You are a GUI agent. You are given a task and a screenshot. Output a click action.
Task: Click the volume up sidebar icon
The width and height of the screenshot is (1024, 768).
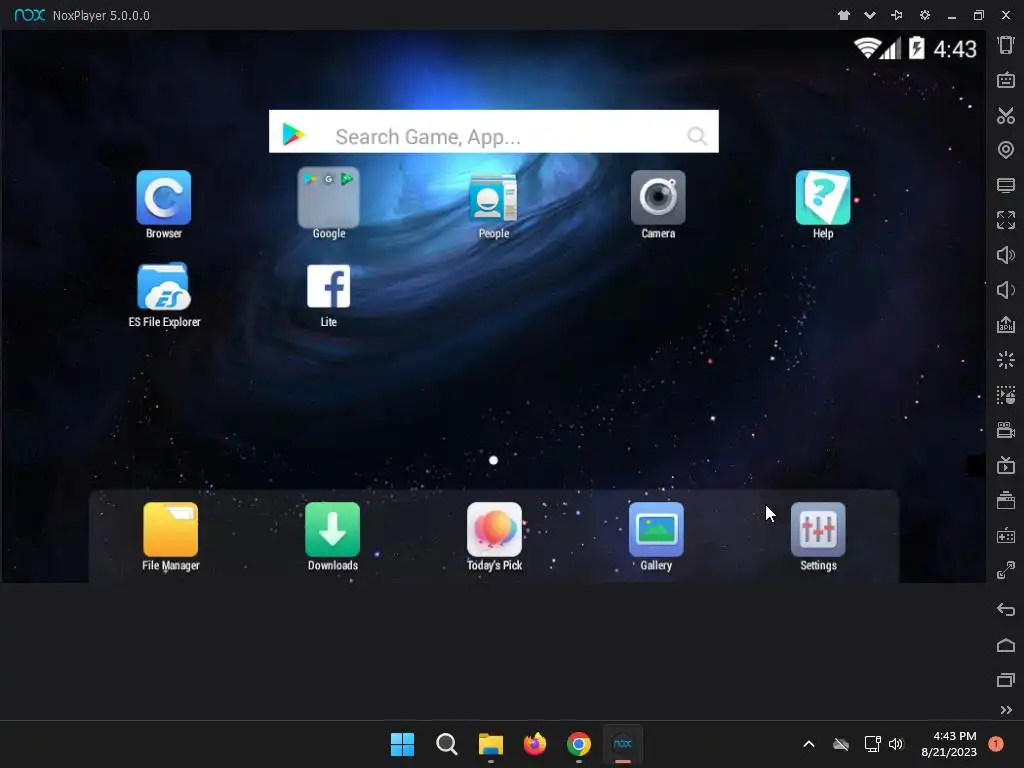pyautogui.click(x=1006, y=255)
